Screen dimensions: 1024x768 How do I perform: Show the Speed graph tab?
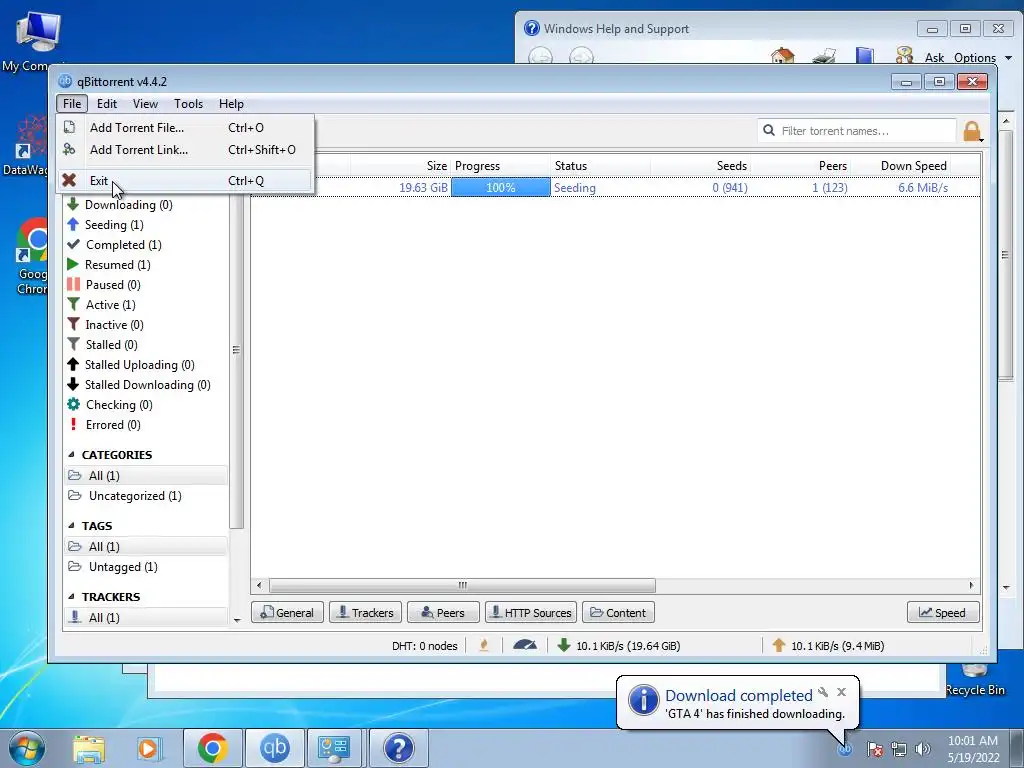tap(943, 613)
